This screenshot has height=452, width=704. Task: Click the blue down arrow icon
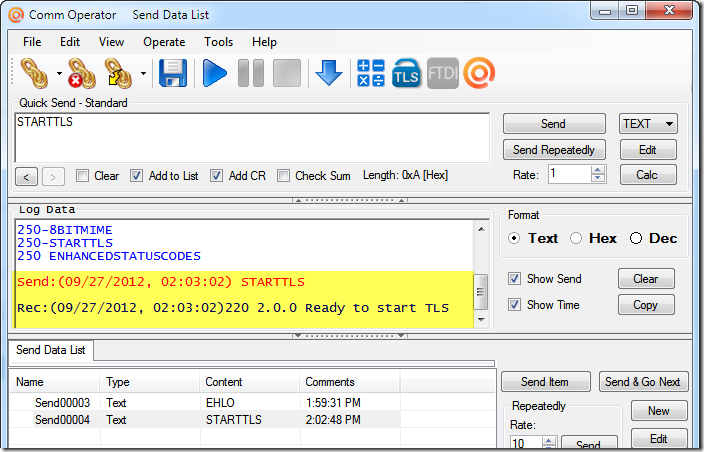[x=329, y=73]
